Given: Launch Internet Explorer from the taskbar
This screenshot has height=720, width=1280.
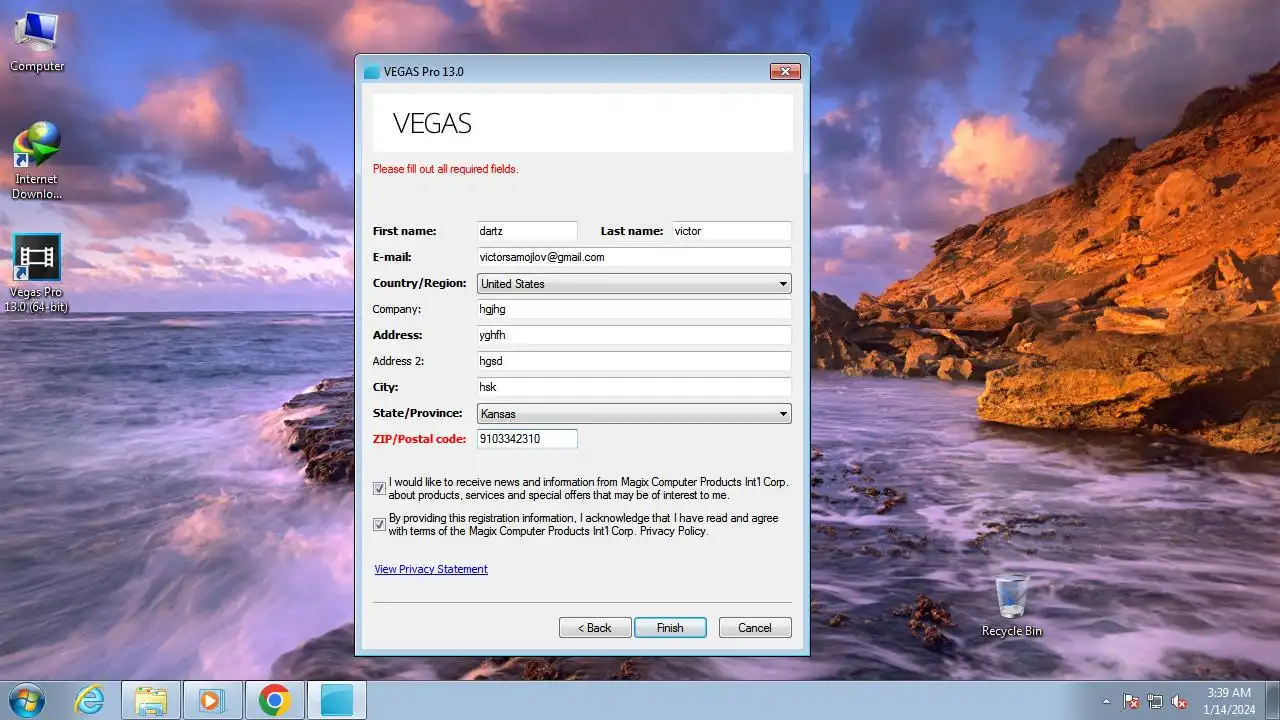Looking at the screenshot, I should point(90,700).
